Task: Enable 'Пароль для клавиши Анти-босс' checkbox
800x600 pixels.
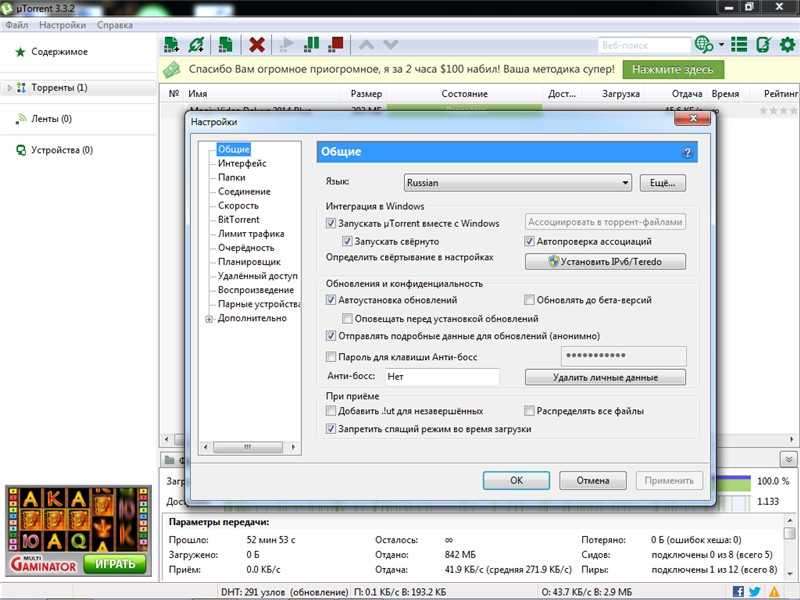Action: click(331, 357)
